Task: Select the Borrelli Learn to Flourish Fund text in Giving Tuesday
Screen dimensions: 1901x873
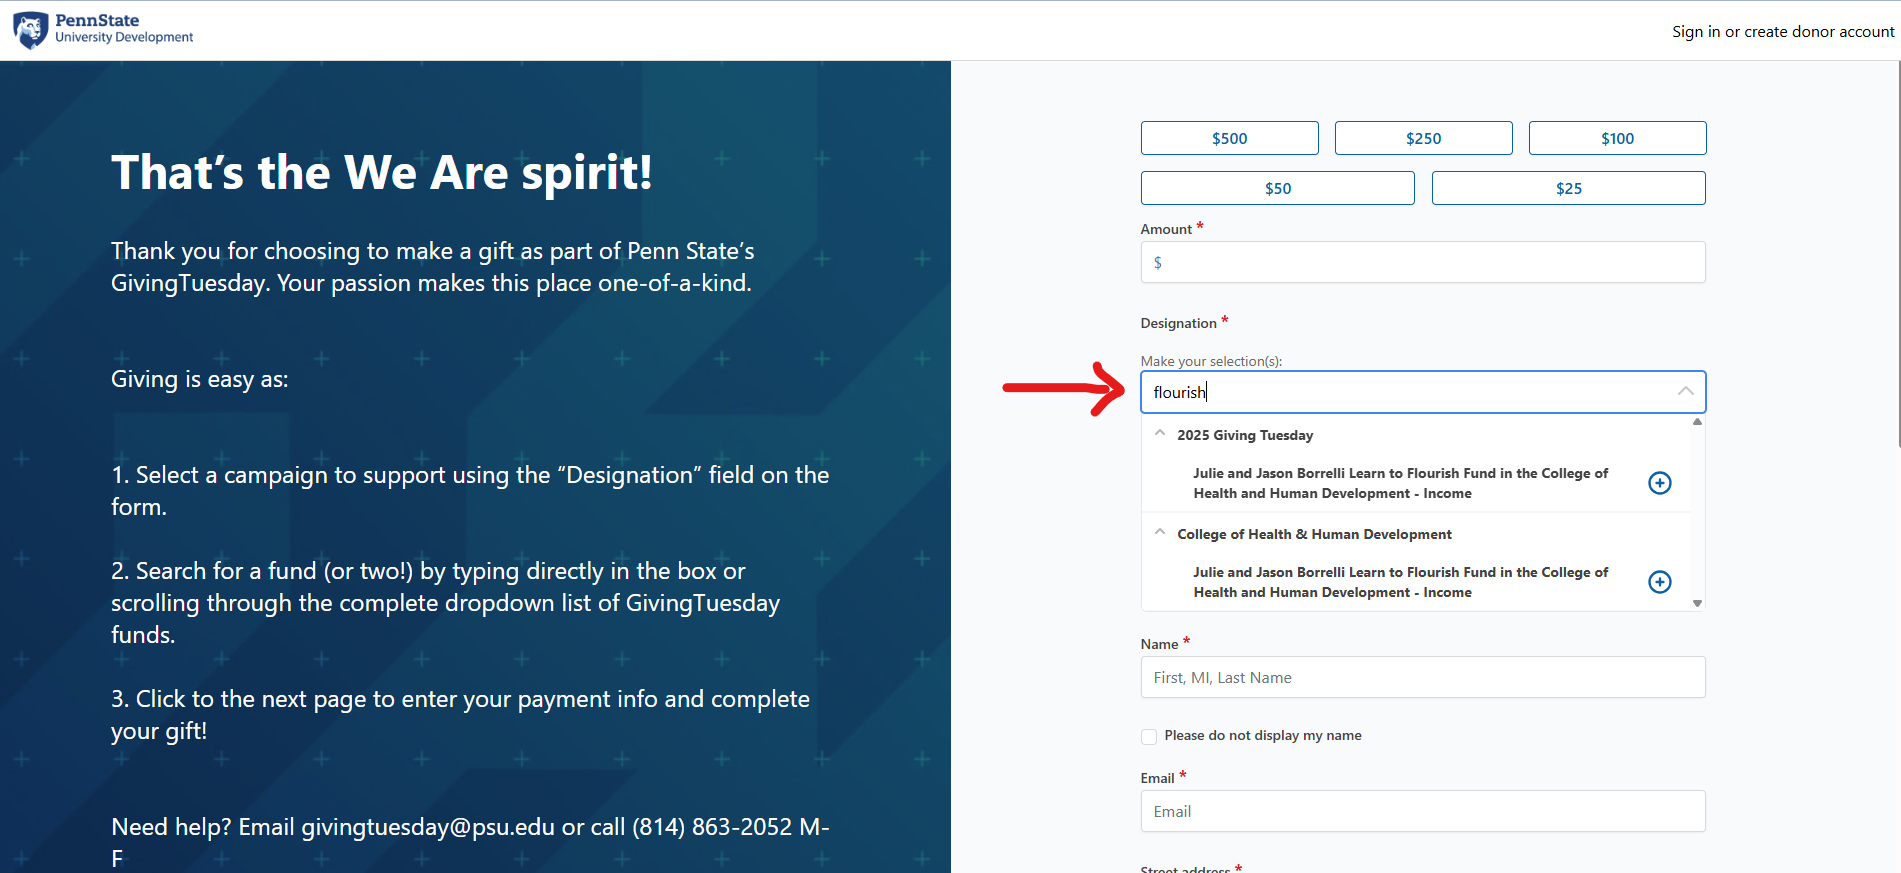Action: click(1400, 483)
